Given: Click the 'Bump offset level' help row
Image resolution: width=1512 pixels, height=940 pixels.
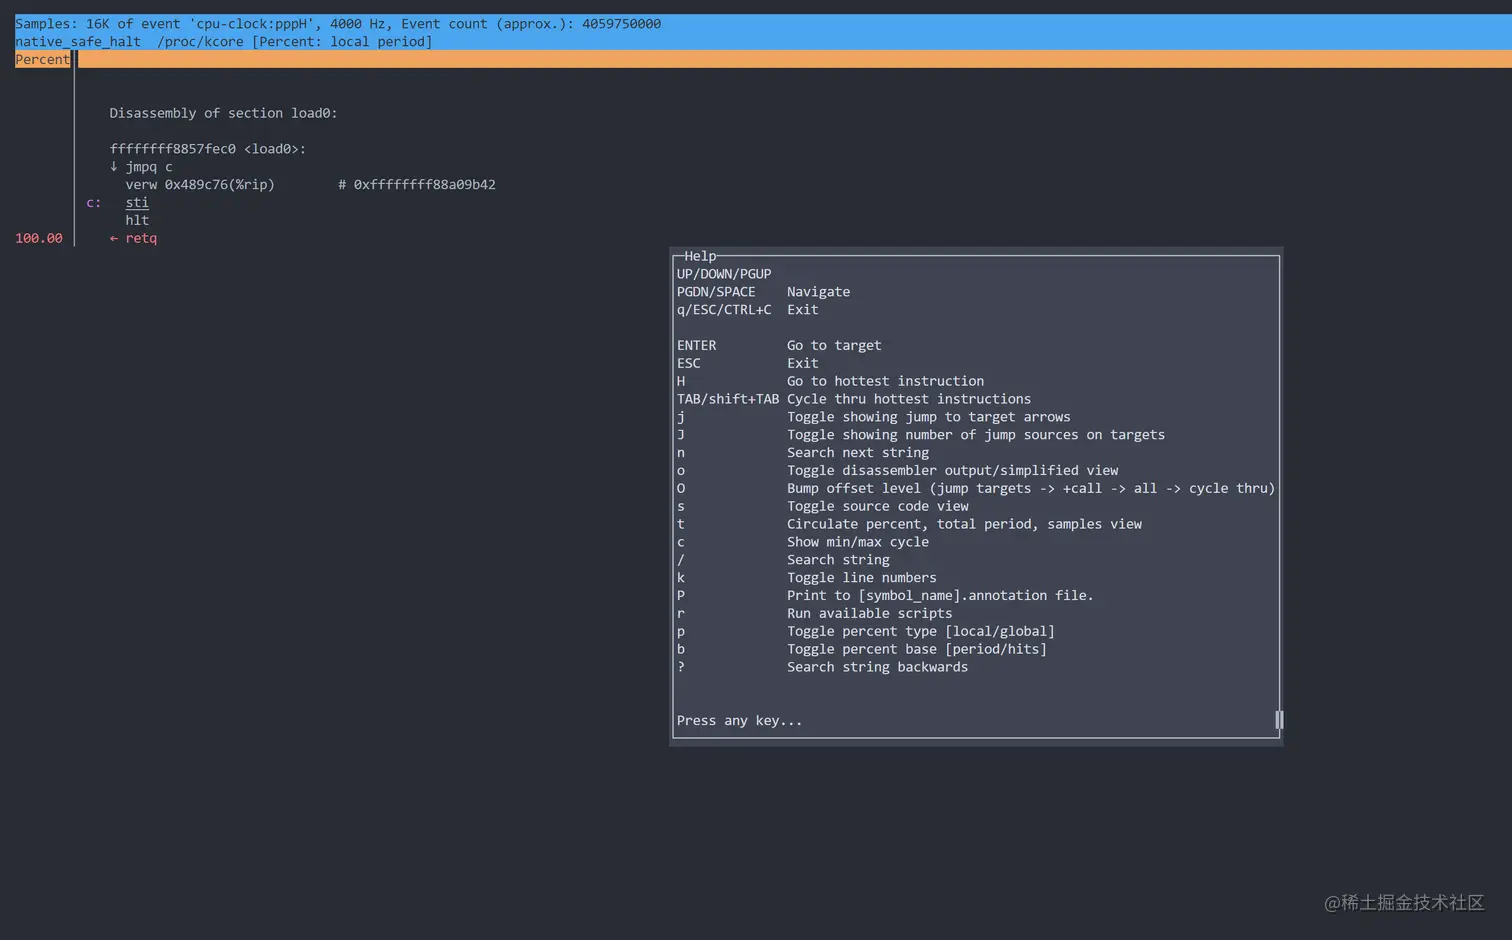Looking at the screenshot, I should [x=976, y=490].
